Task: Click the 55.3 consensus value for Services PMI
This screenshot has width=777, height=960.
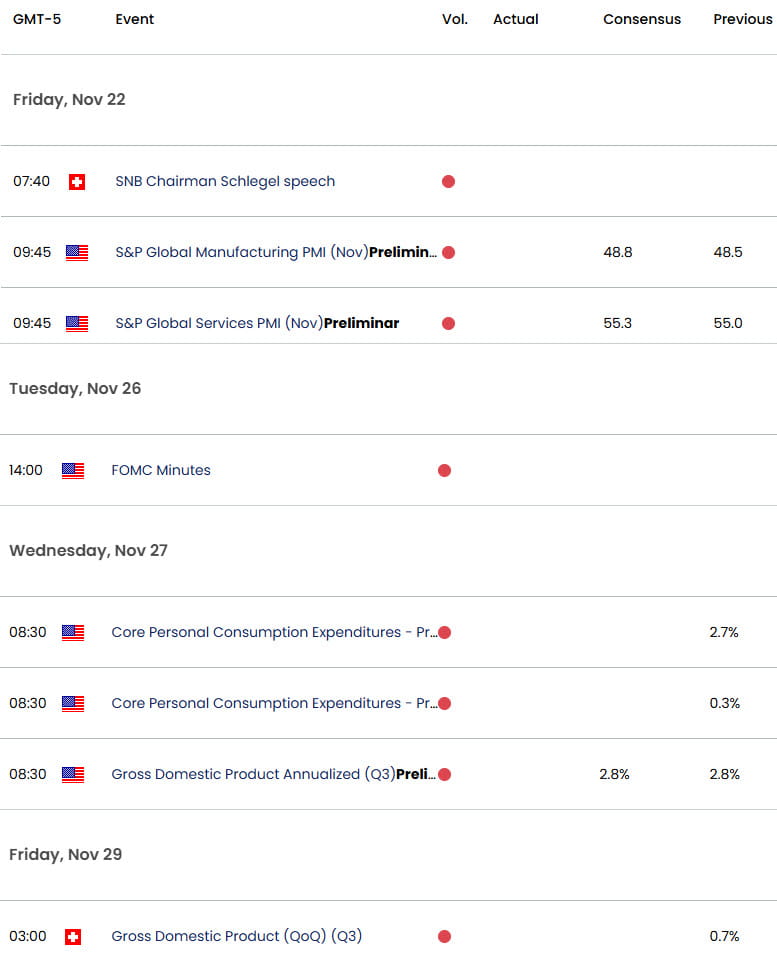Action: 618,323
